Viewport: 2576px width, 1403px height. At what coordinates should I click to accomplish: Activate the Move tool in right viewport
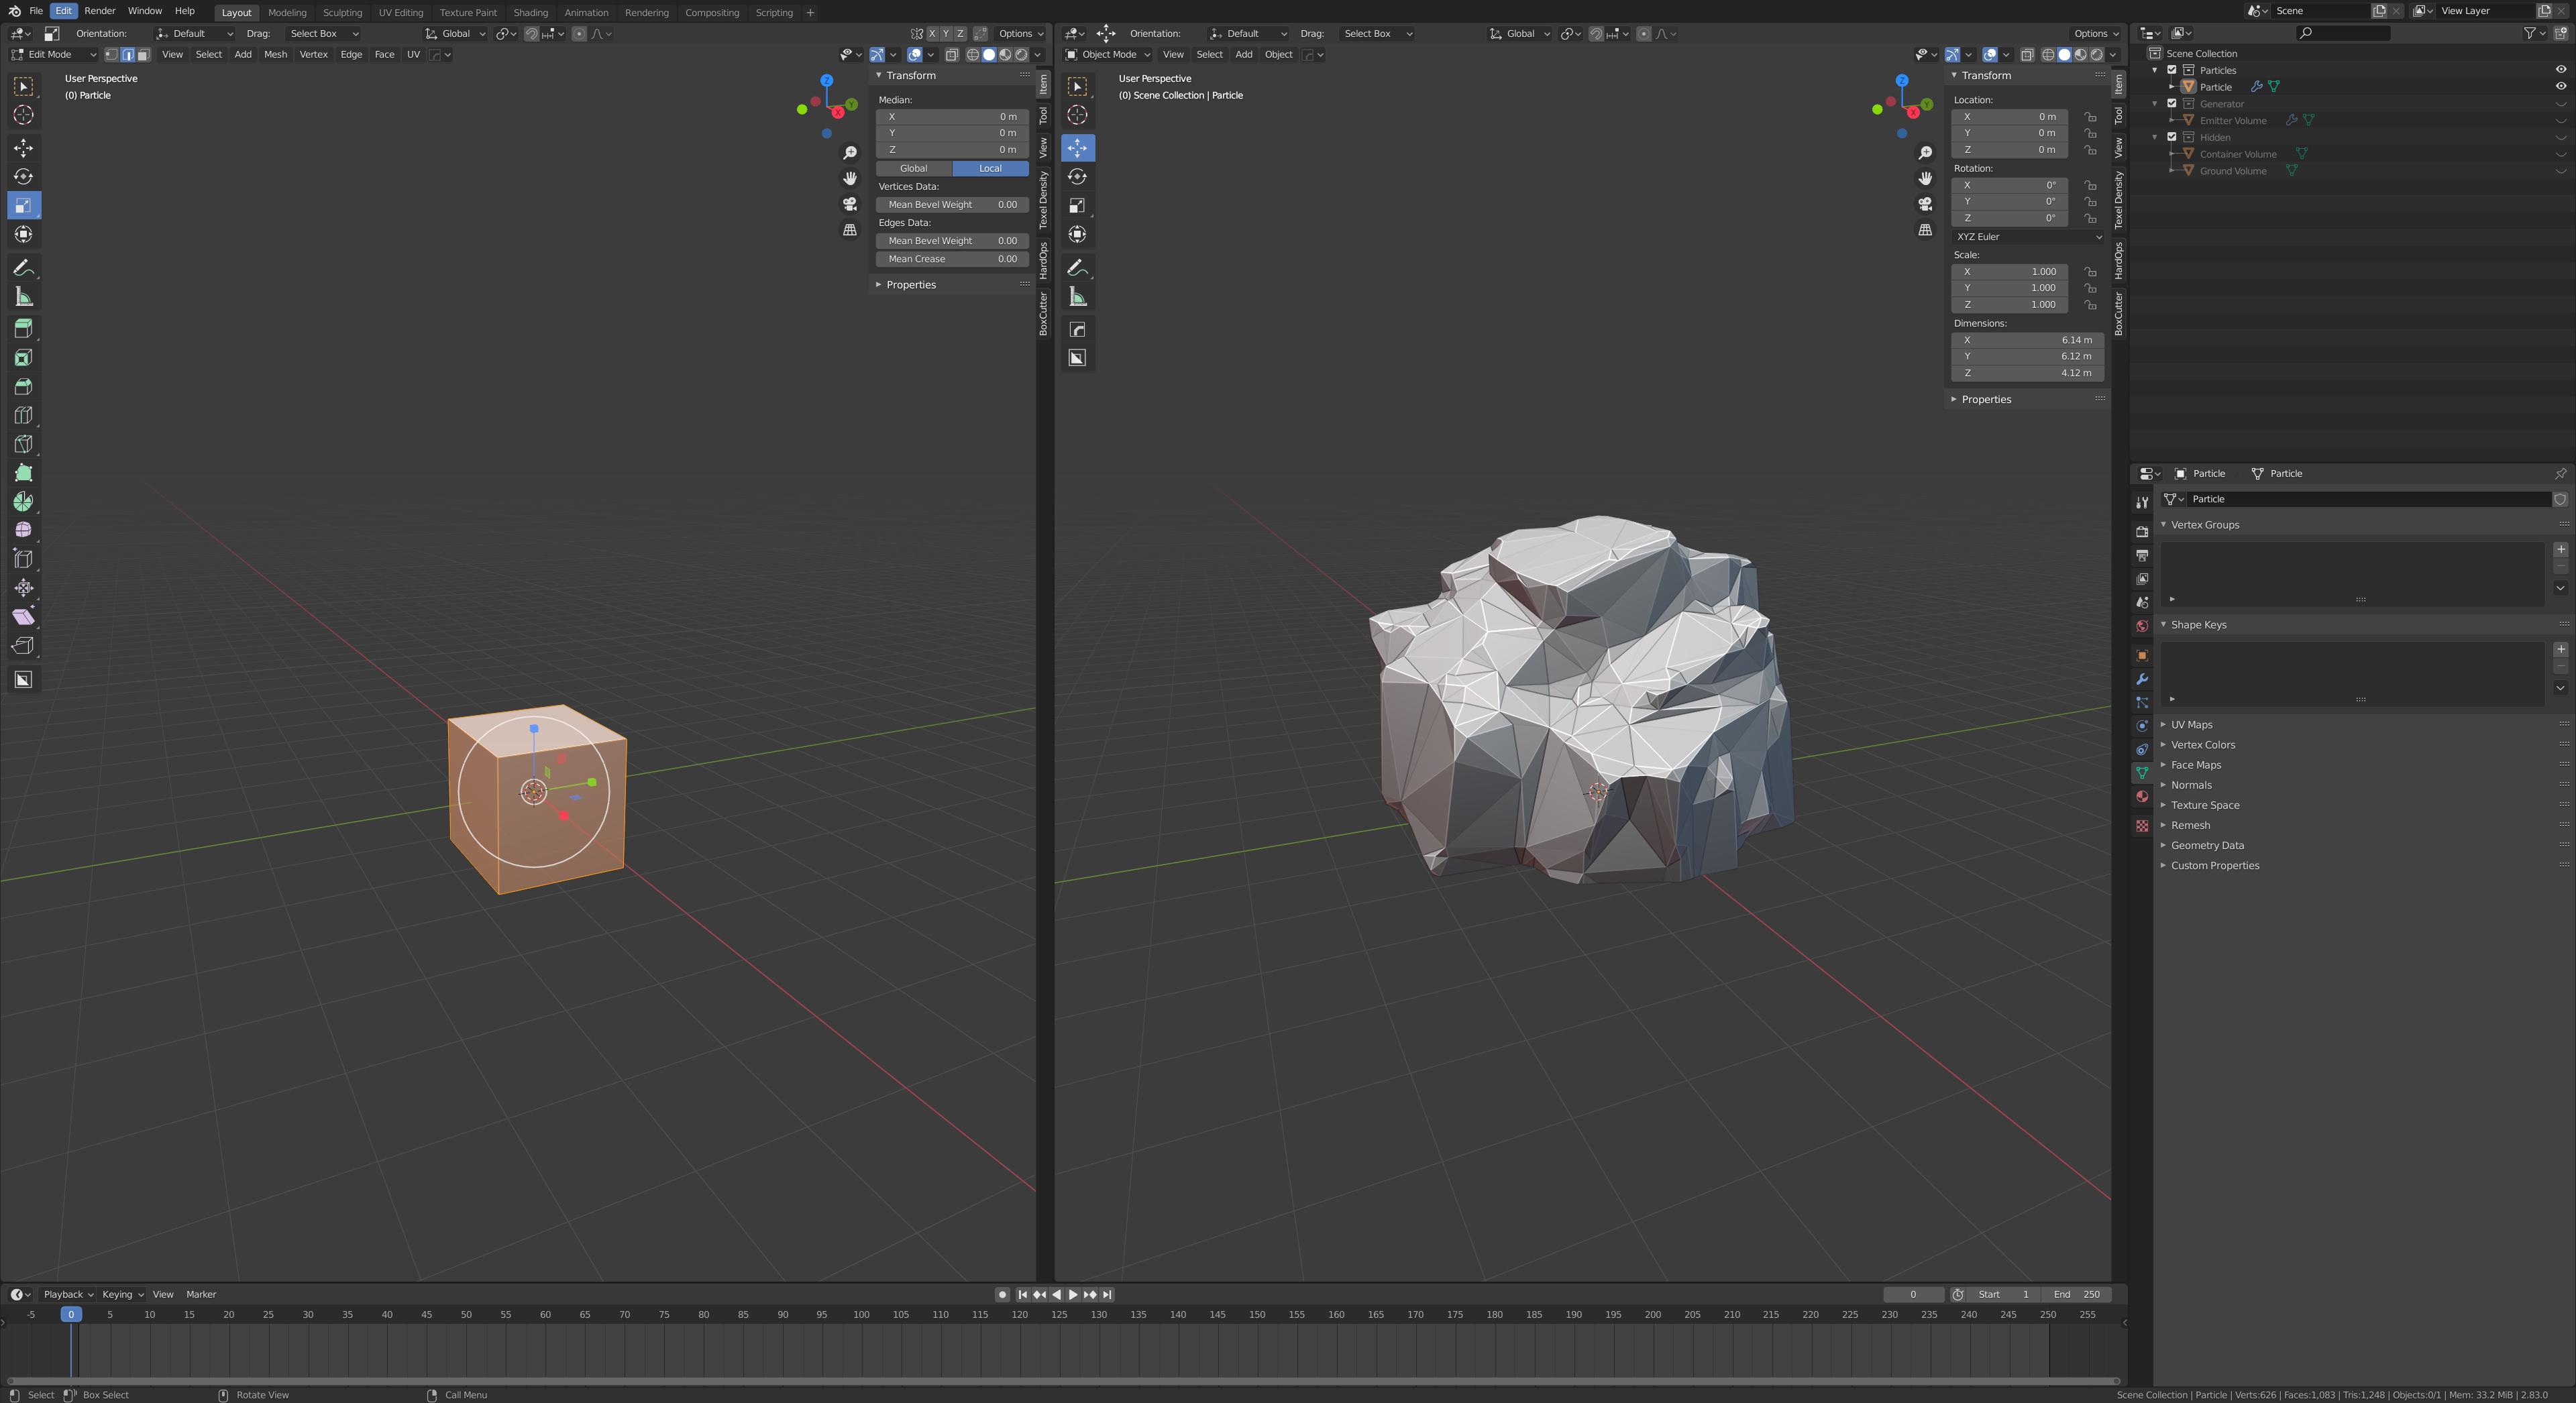[x=1077, y=148]
